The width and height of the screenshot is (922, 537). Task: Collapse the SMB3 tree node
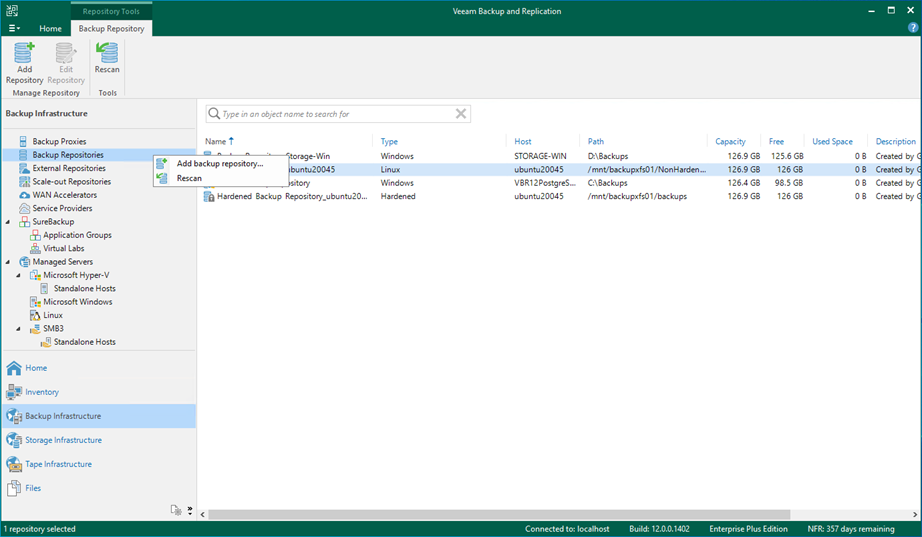[x=18, y=328]
